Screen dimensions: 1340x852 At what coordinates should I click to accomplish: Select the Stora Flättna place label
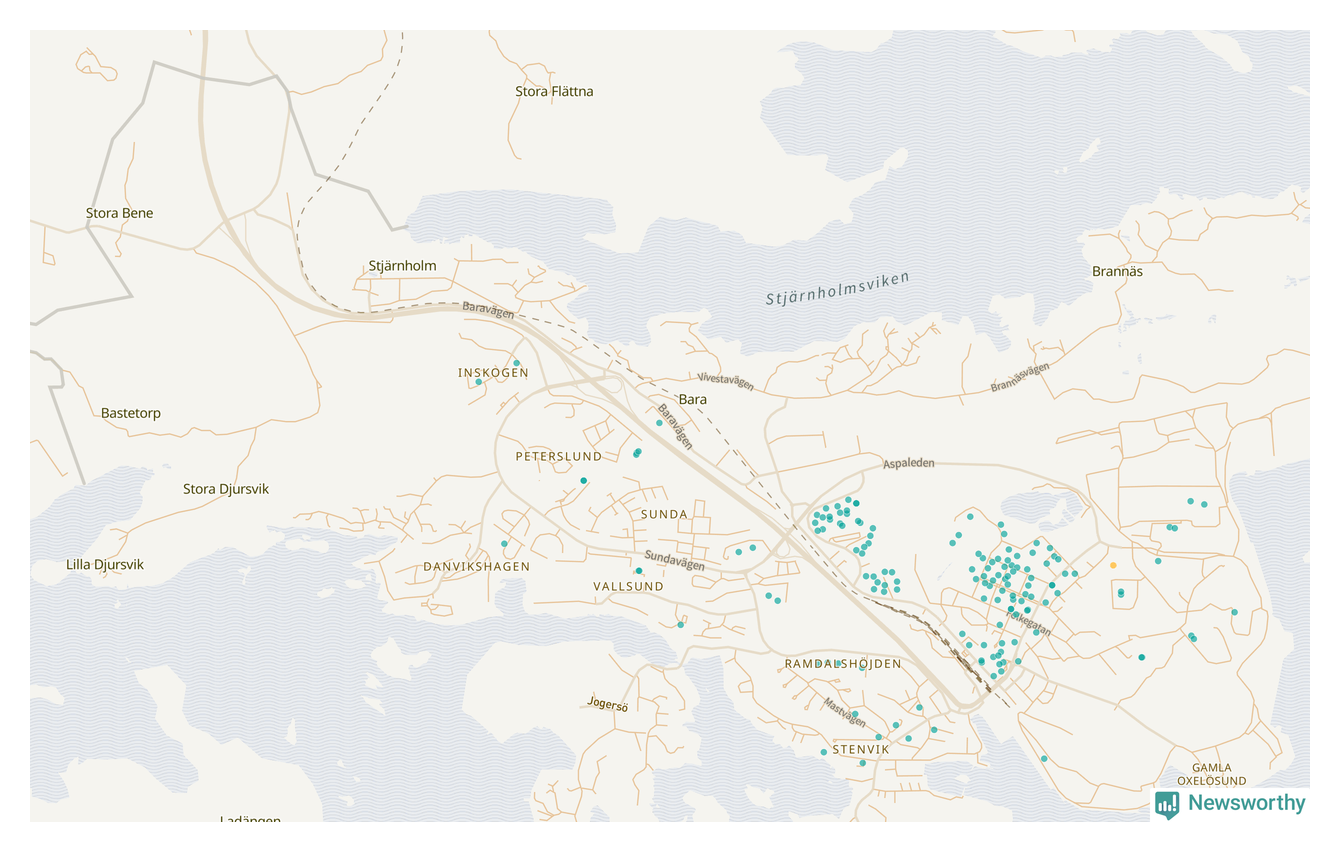[x=554, y=91]
